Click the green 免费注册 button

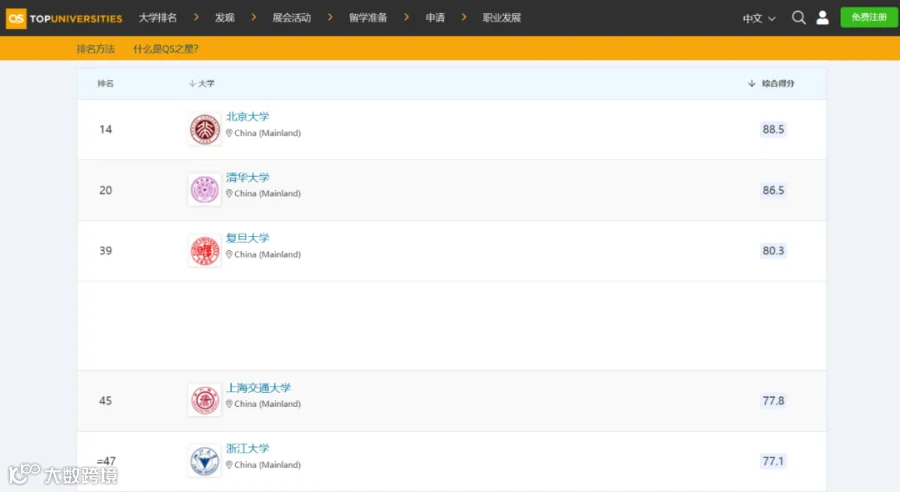click(868, 17)
